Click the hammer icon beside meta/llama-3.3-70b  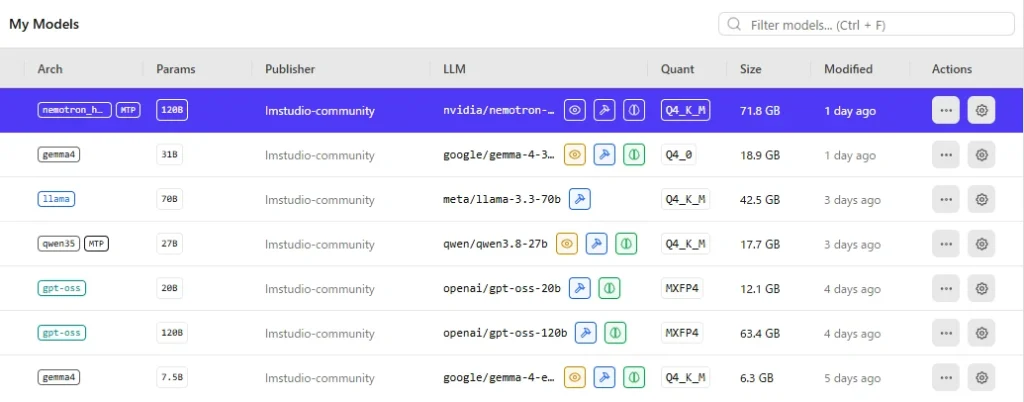(579, 199)
